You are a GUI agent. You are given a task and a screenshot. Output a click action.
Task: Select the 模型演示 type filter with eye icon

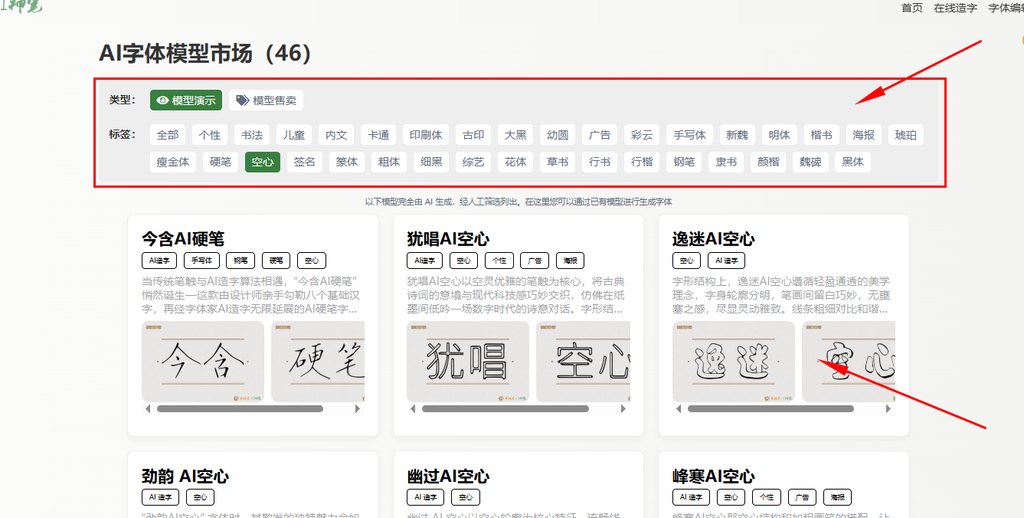pyautogui.click(x=186, y=100)
